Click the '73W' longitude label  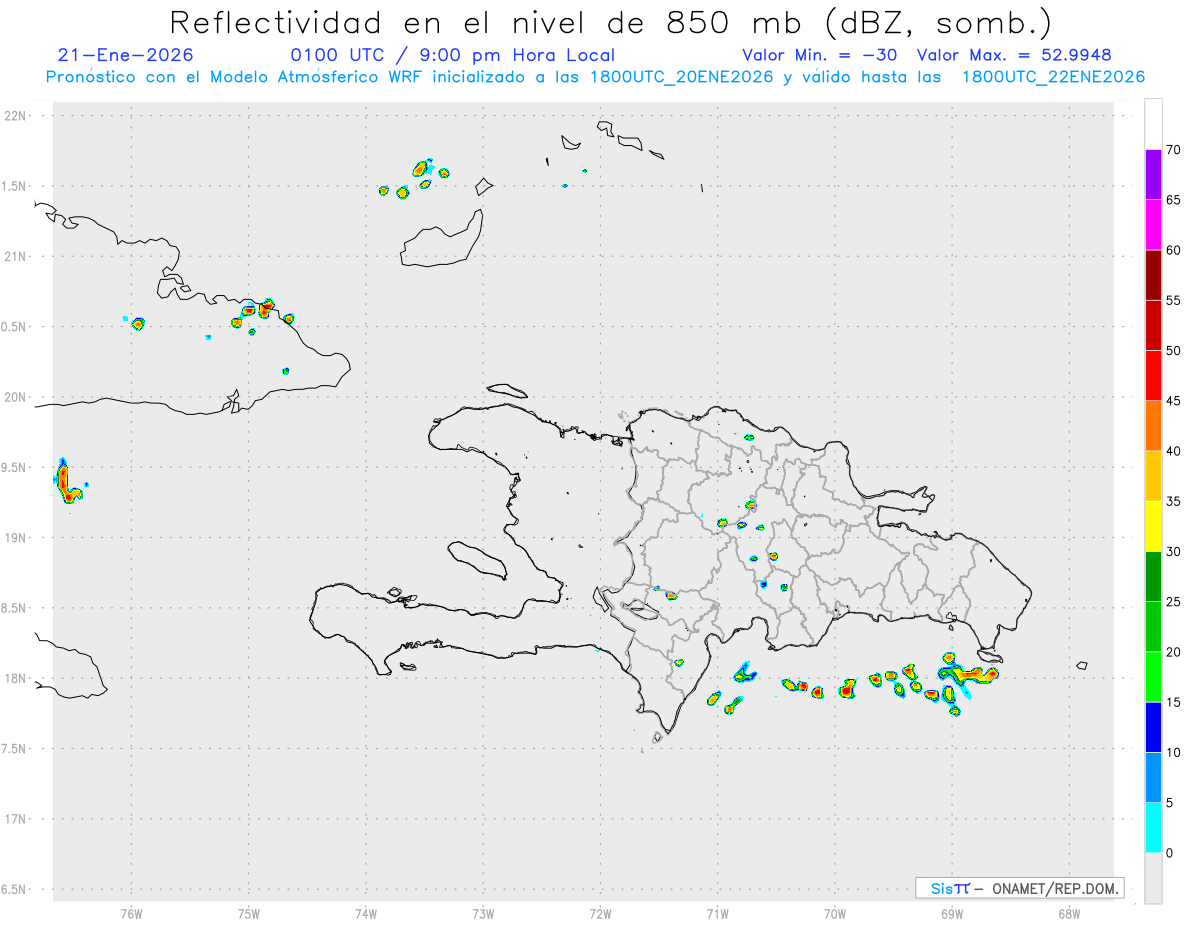click(483, 913)
